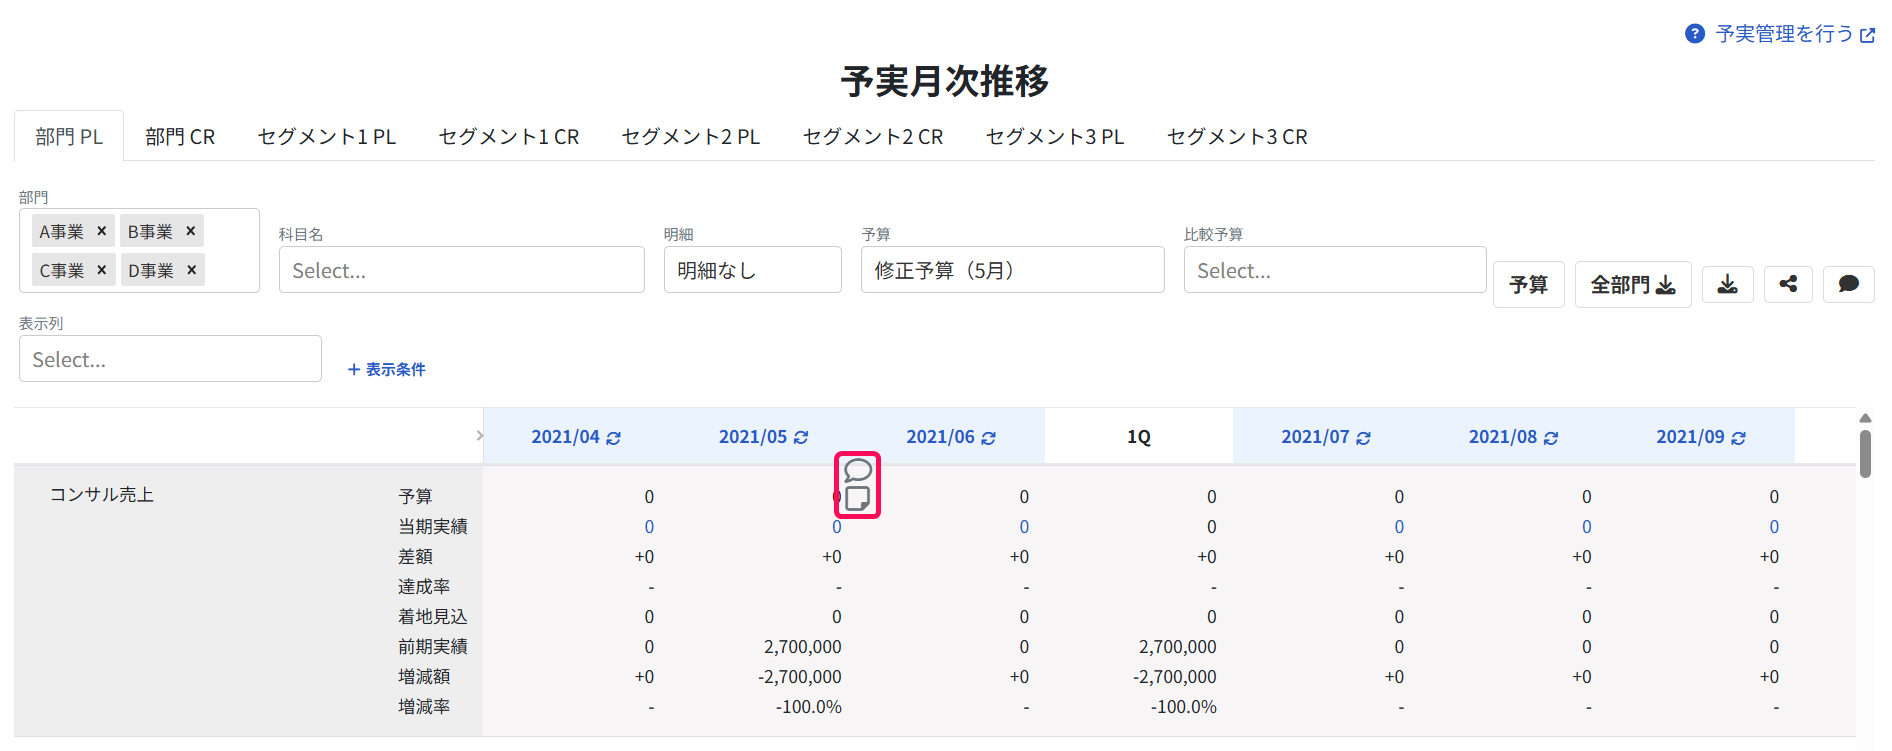Screen dimensions: 1892x751
Task: Open the セグメント2 PL tab
Action: point(691,137)
